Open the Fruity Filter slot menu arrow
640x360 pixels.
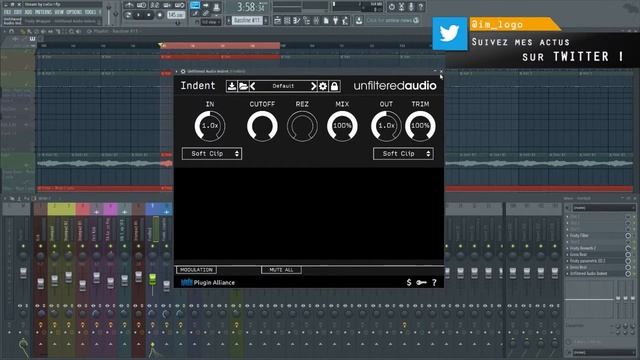(567, 236)
